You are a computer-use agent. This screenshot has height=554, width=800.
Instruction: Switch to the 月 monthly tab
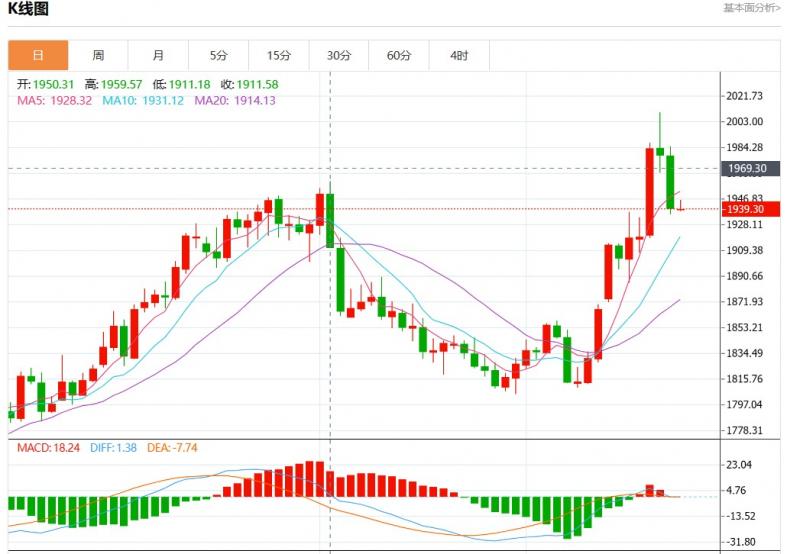tap(159, 56)
